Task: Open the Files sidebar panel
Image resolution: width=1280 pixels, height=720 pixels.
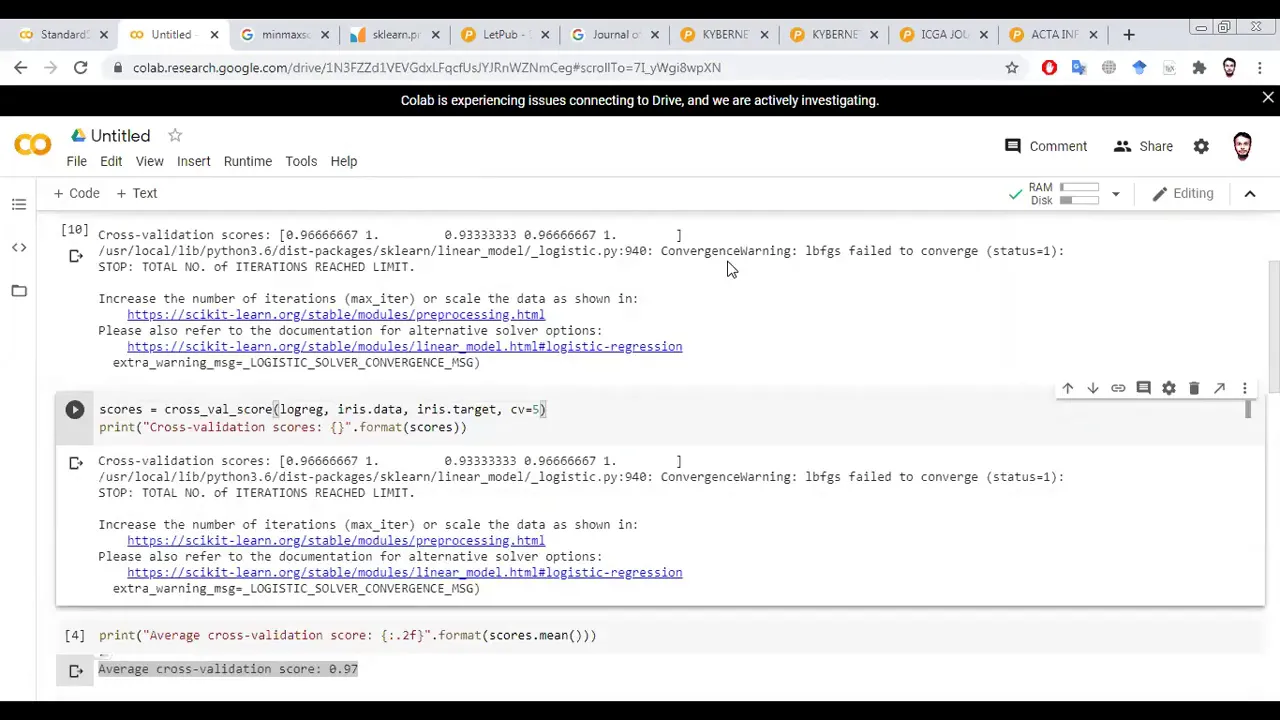Action: 19,290
